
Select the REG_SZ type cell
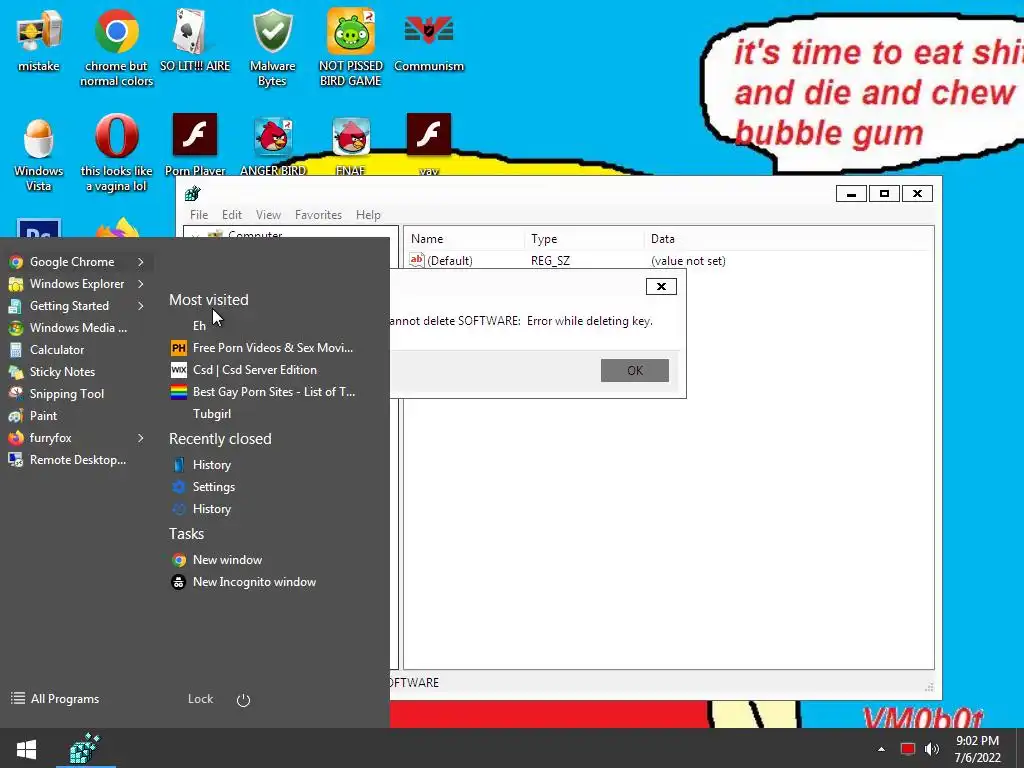click(551, 261)
